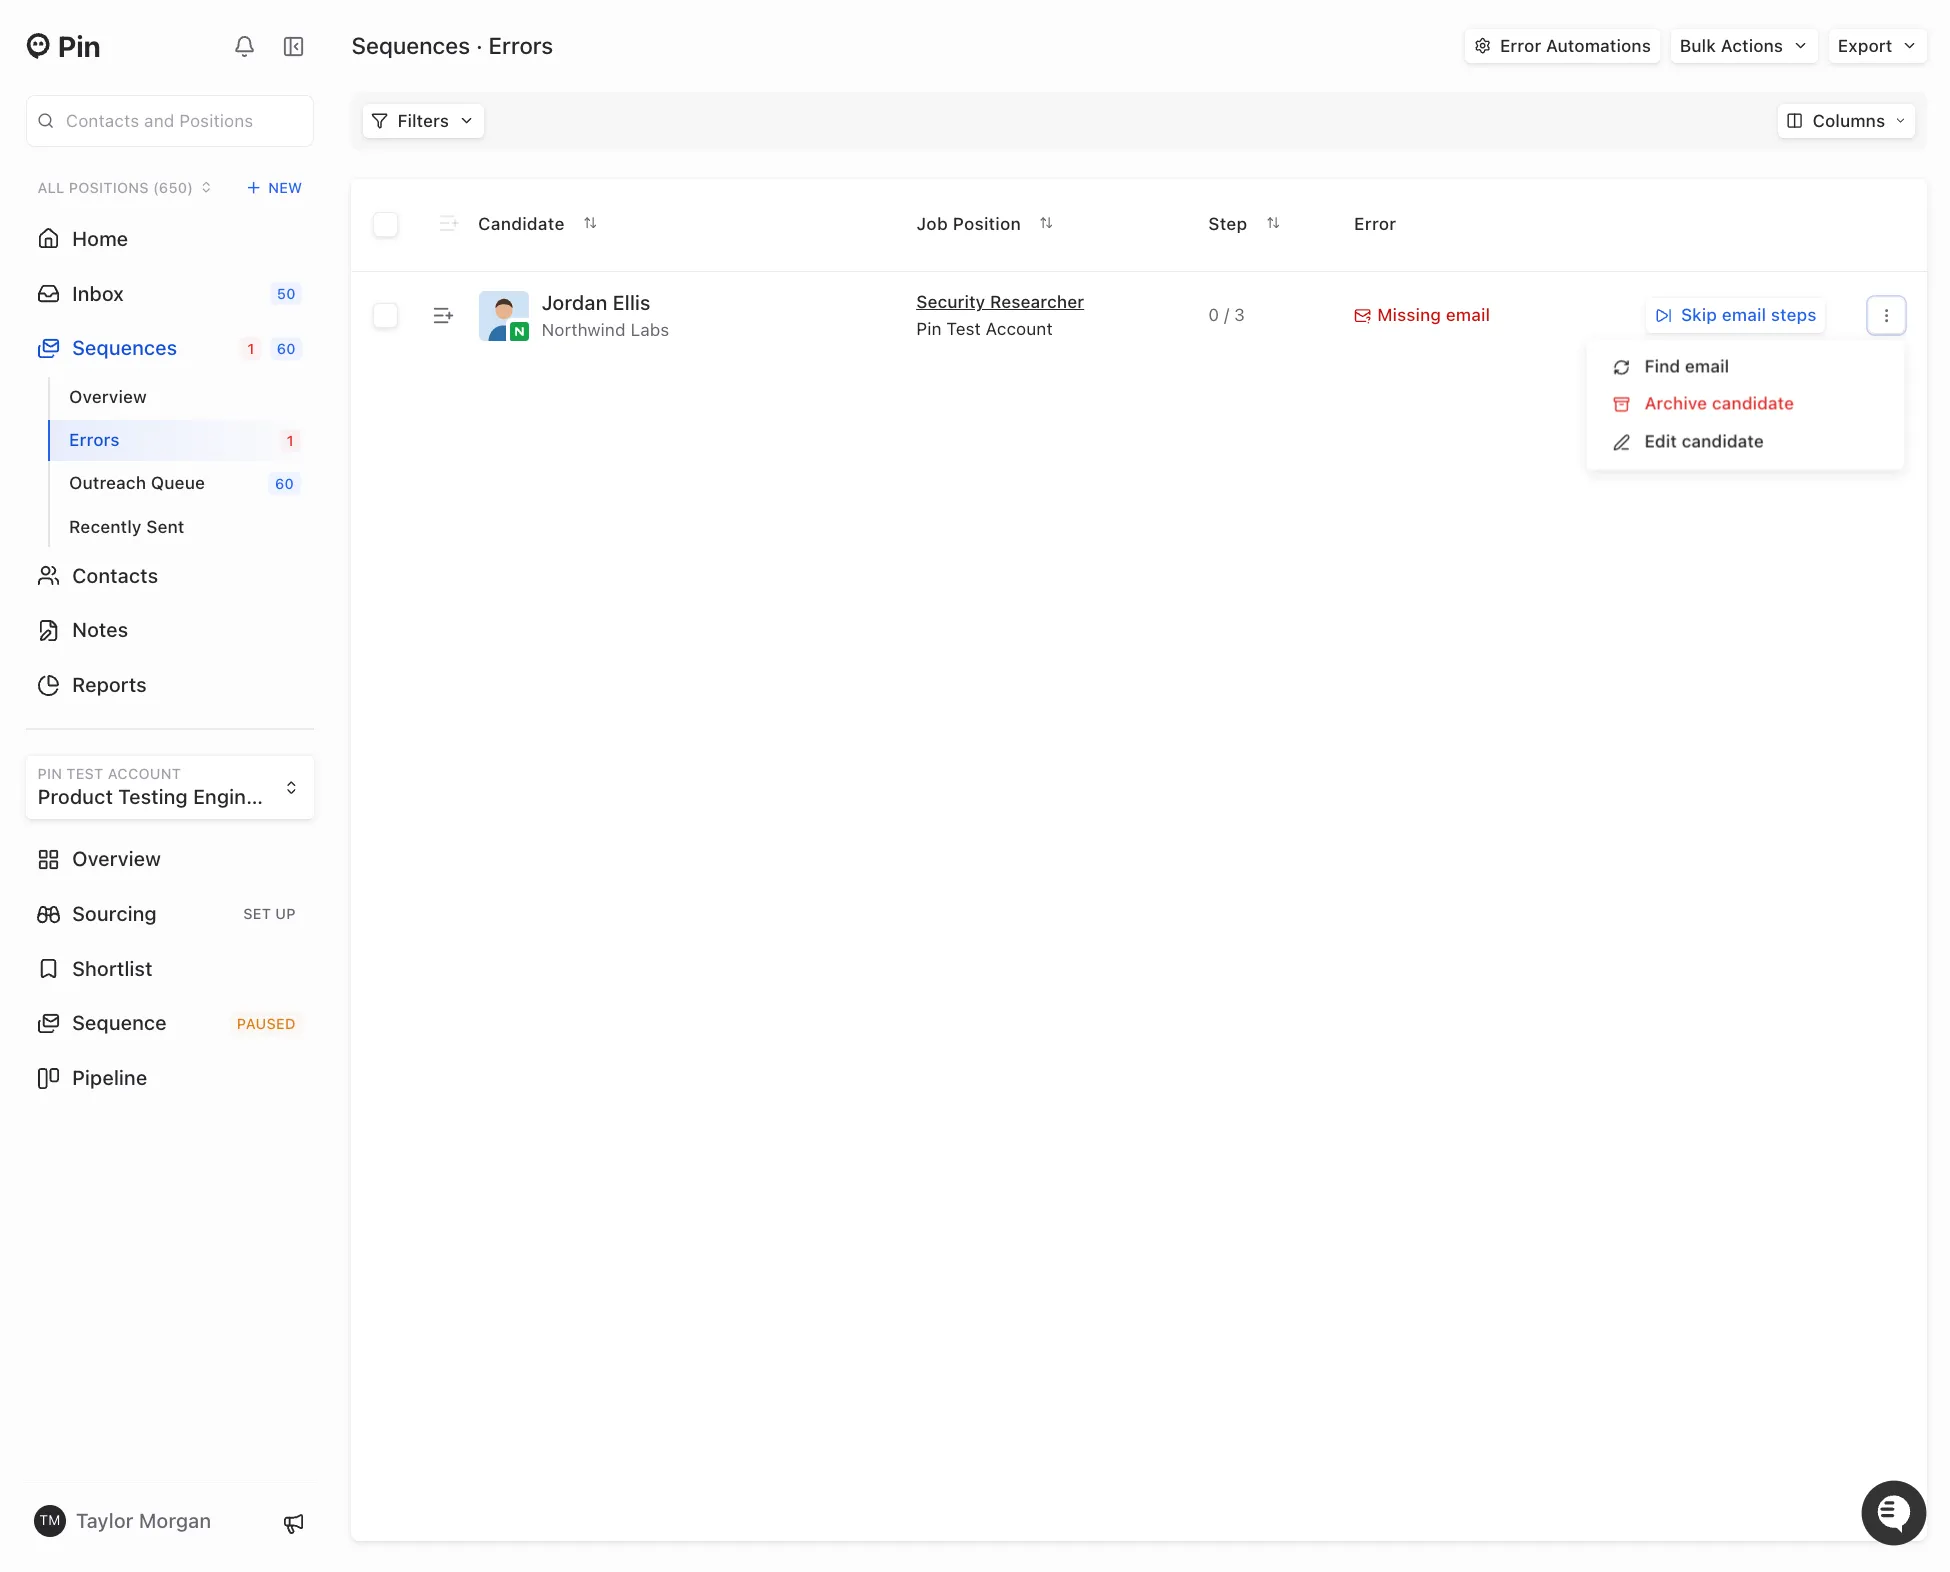Click the add-to-sequence icon for Jordan Ellis
Image resolution: width=1950 pixels, height=1572 pixels.
click(x=443, y=315)
